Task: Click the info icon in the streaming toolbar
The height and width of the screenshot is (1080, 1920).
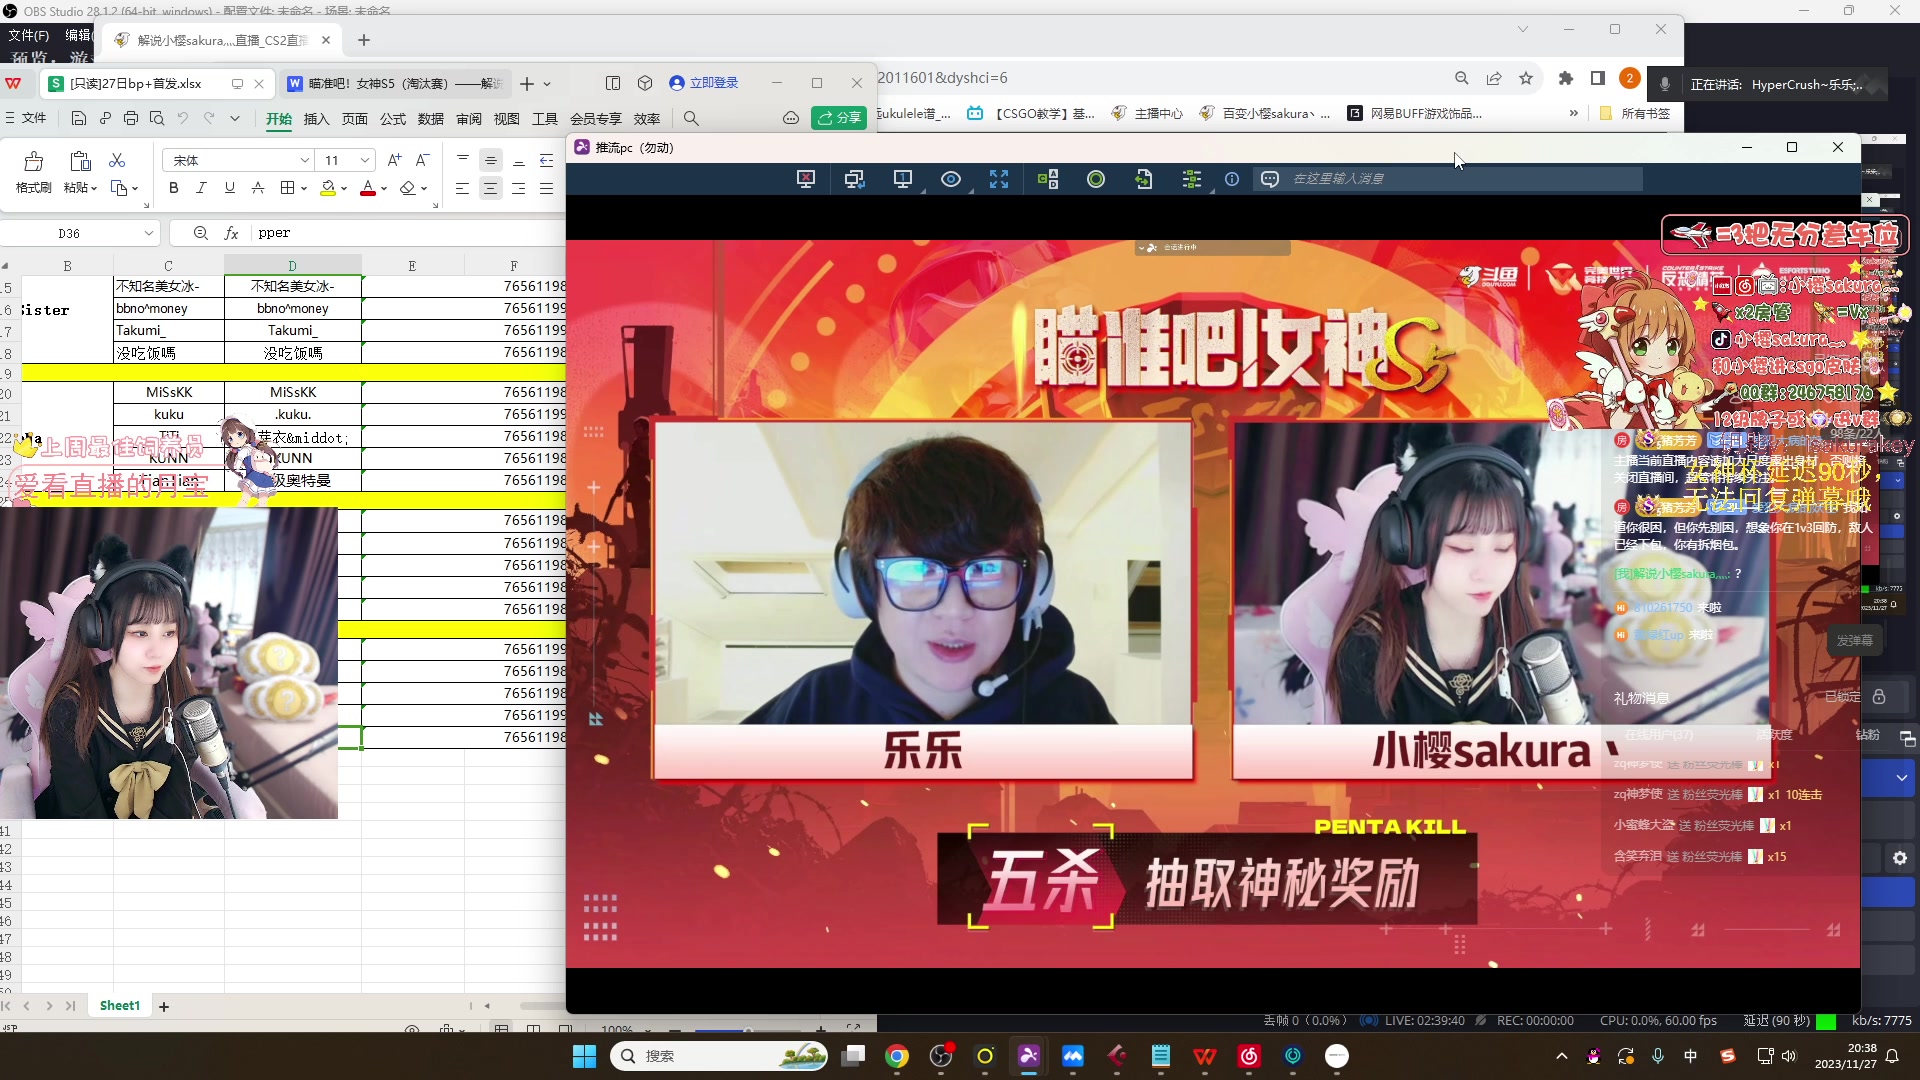Action: tap(1232, 179)
